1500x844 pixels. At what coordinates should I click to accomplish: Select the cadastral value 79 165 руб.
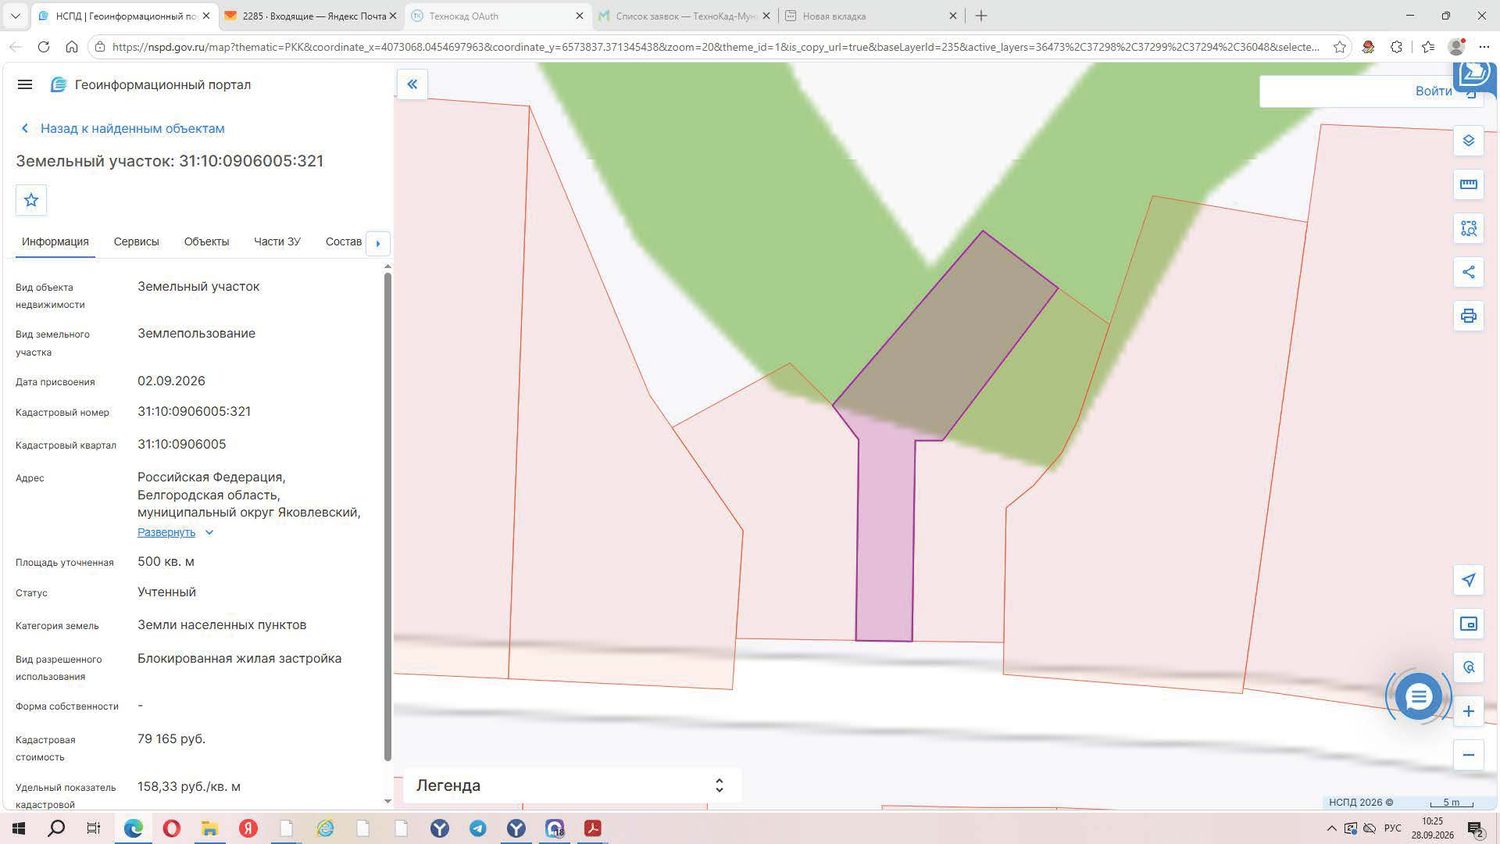[172, 739]
